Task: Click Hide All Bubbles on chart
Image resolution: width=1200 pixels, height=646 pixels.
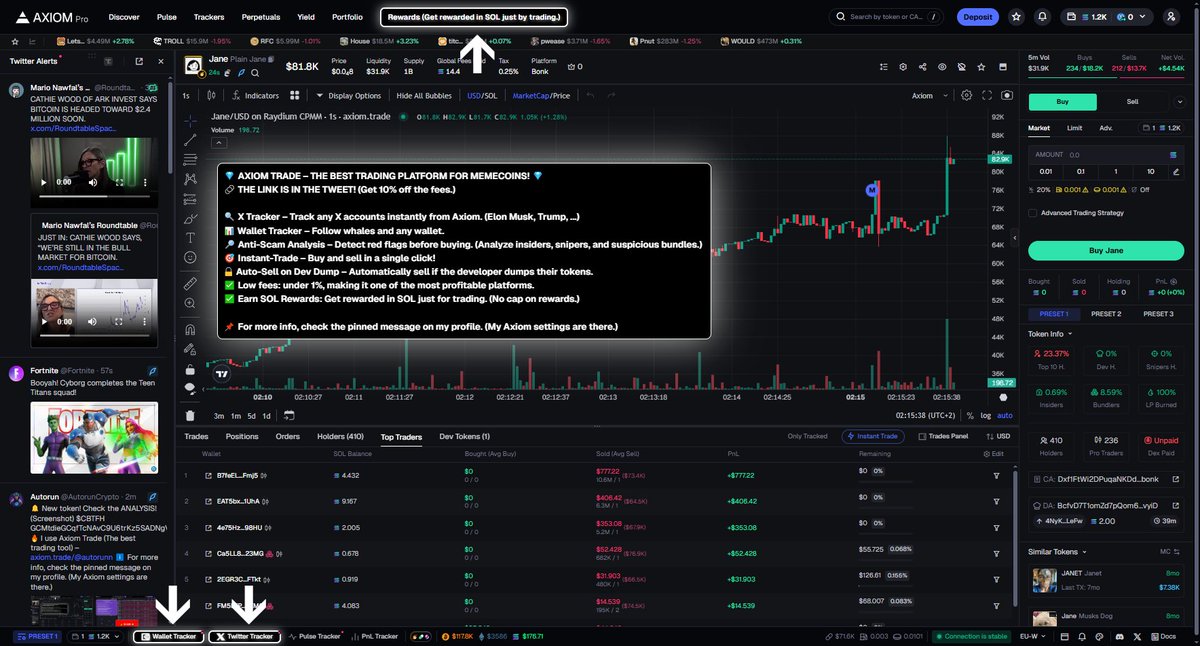Action: pyautogui.click(x=425, y=96)
